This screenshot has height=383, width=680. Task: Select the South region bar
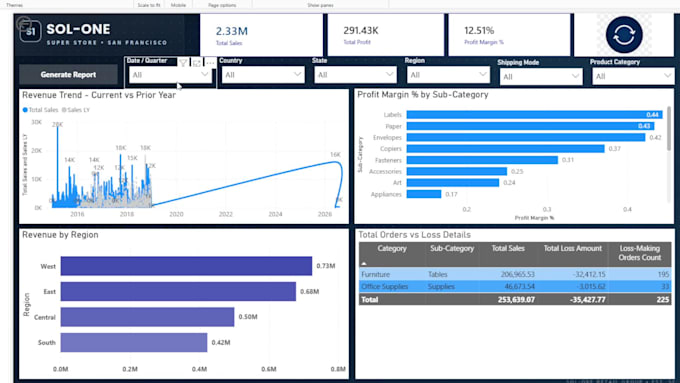[134, 343]
